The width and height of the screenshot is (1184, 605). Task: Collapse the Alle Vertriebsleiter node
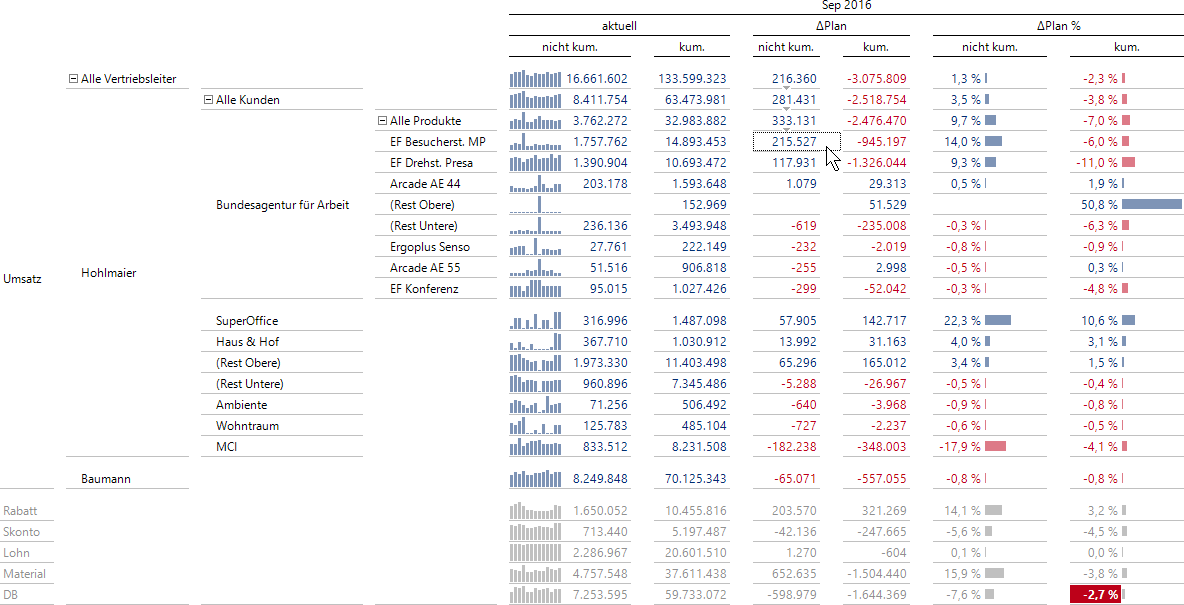click(73, 79)
